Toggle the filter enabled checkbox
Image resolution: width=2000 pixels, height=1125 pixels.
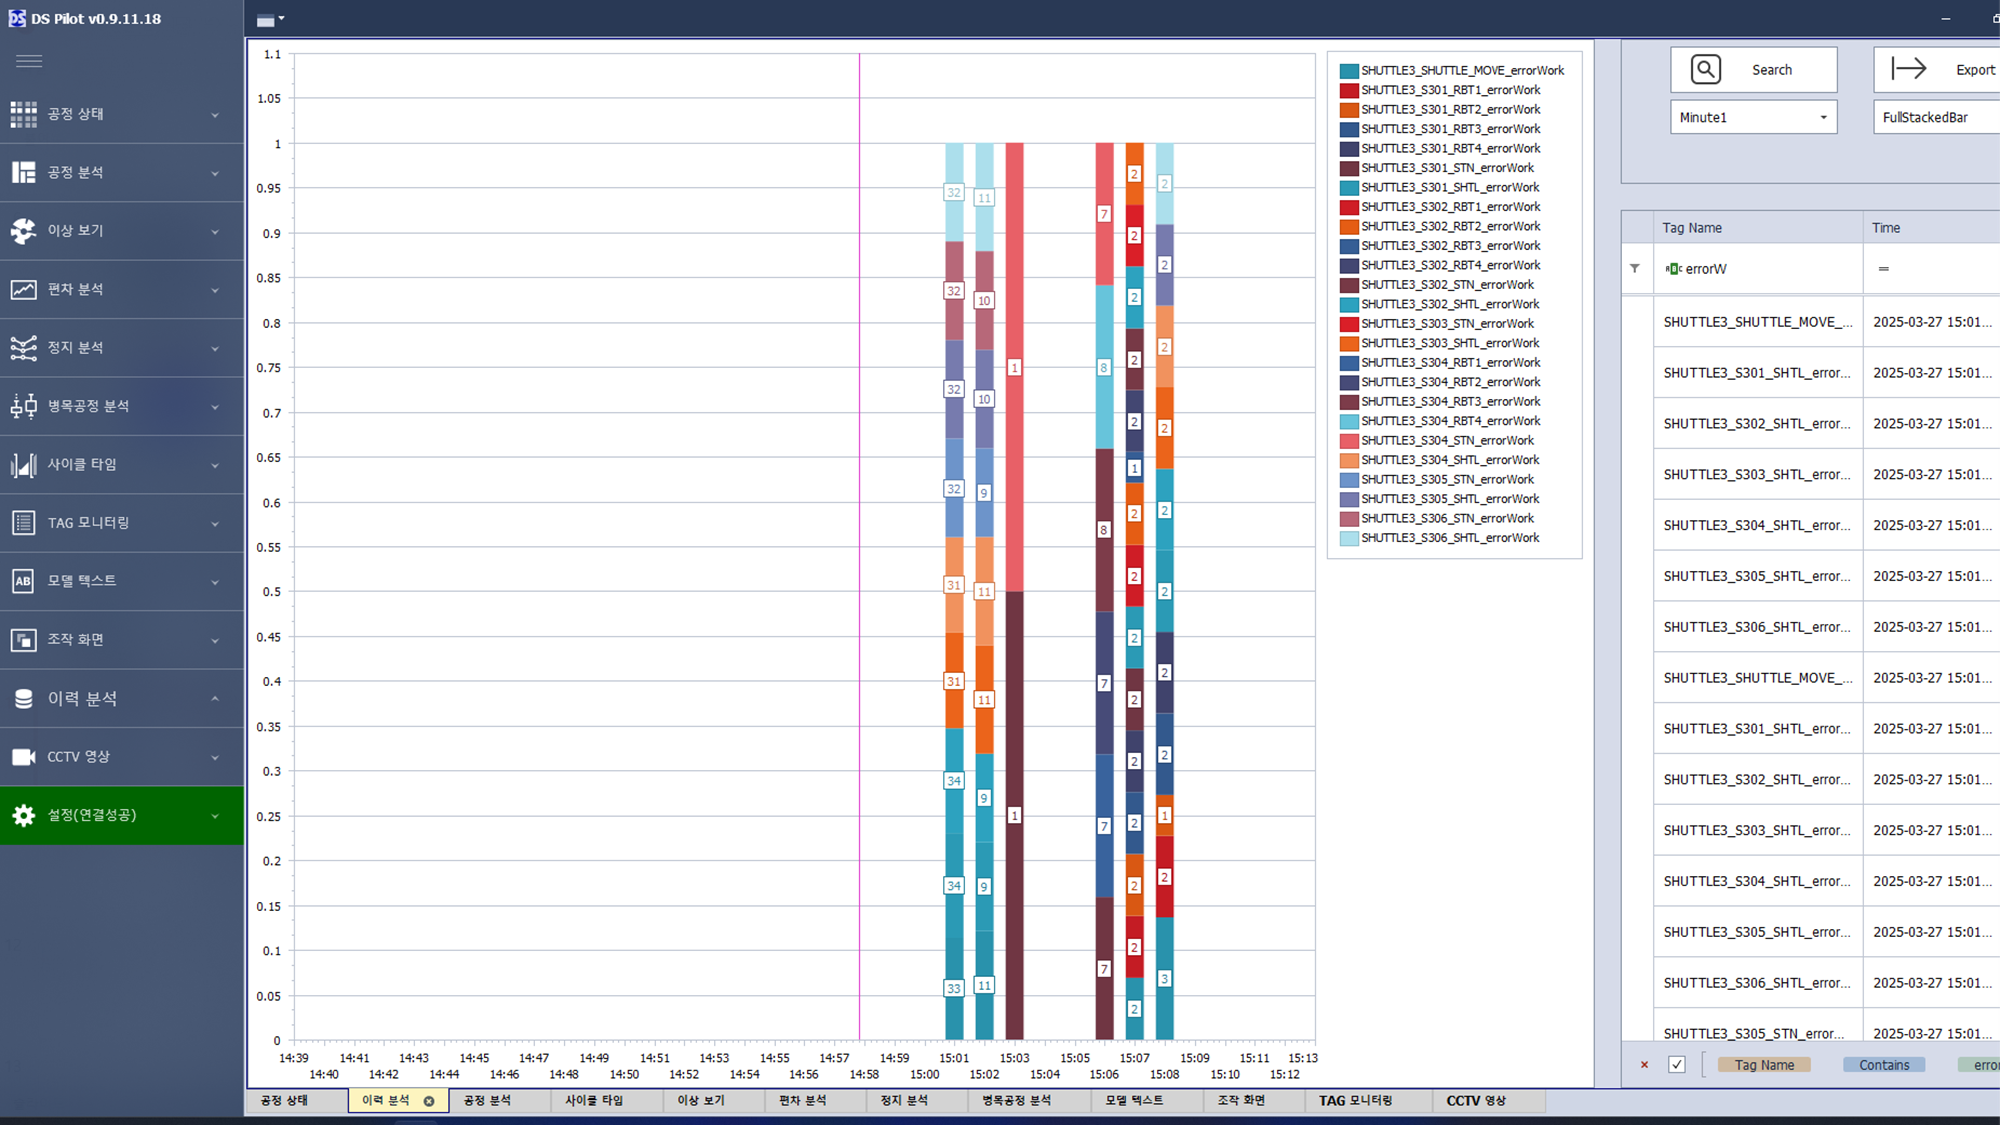(x=1677, y=1065)
